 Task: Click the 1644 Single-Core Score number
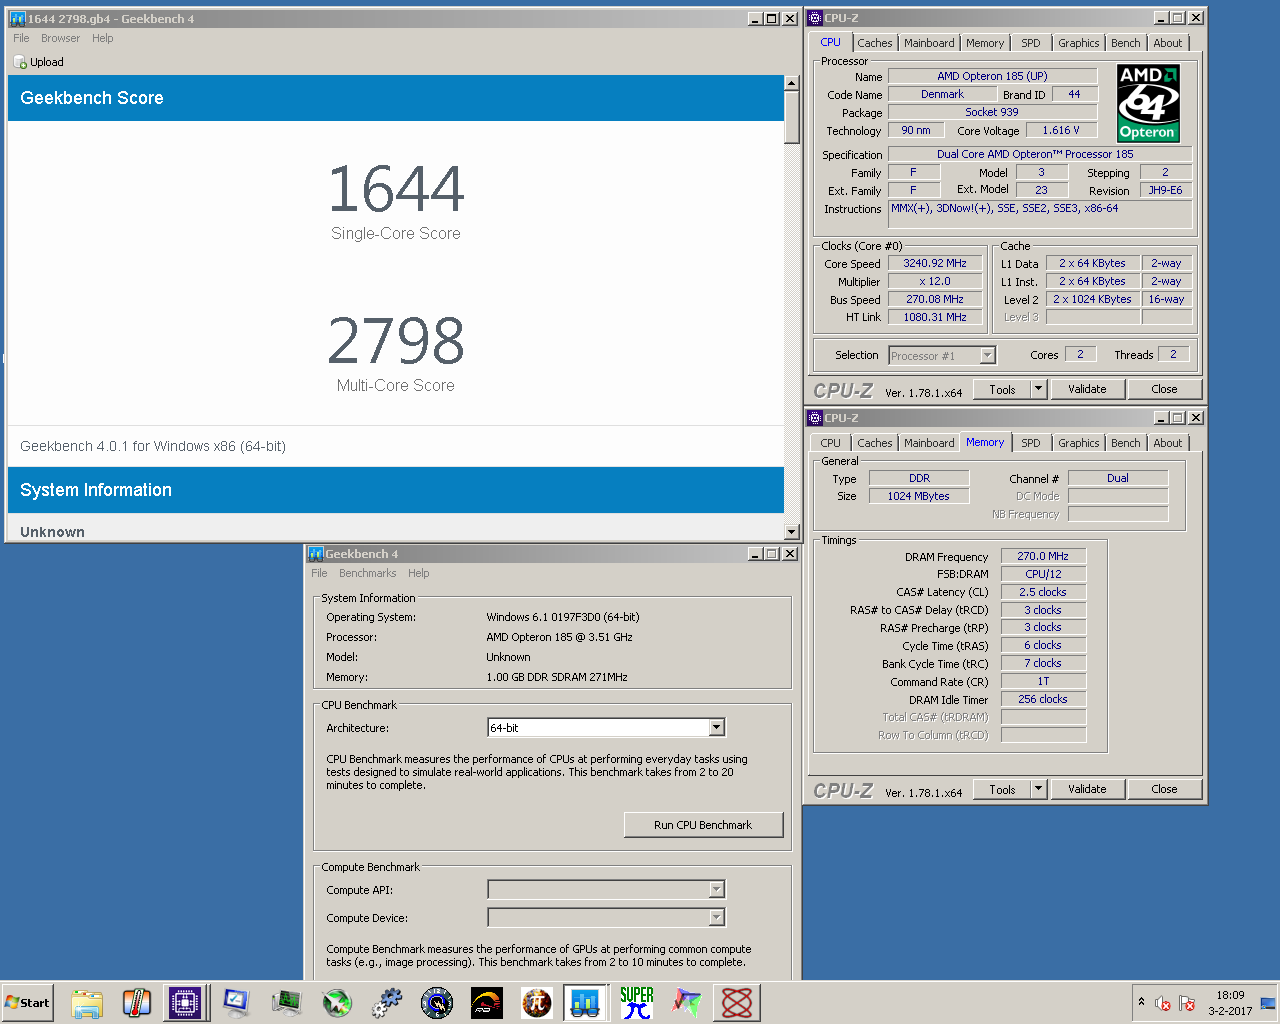[x=396, y=189]
